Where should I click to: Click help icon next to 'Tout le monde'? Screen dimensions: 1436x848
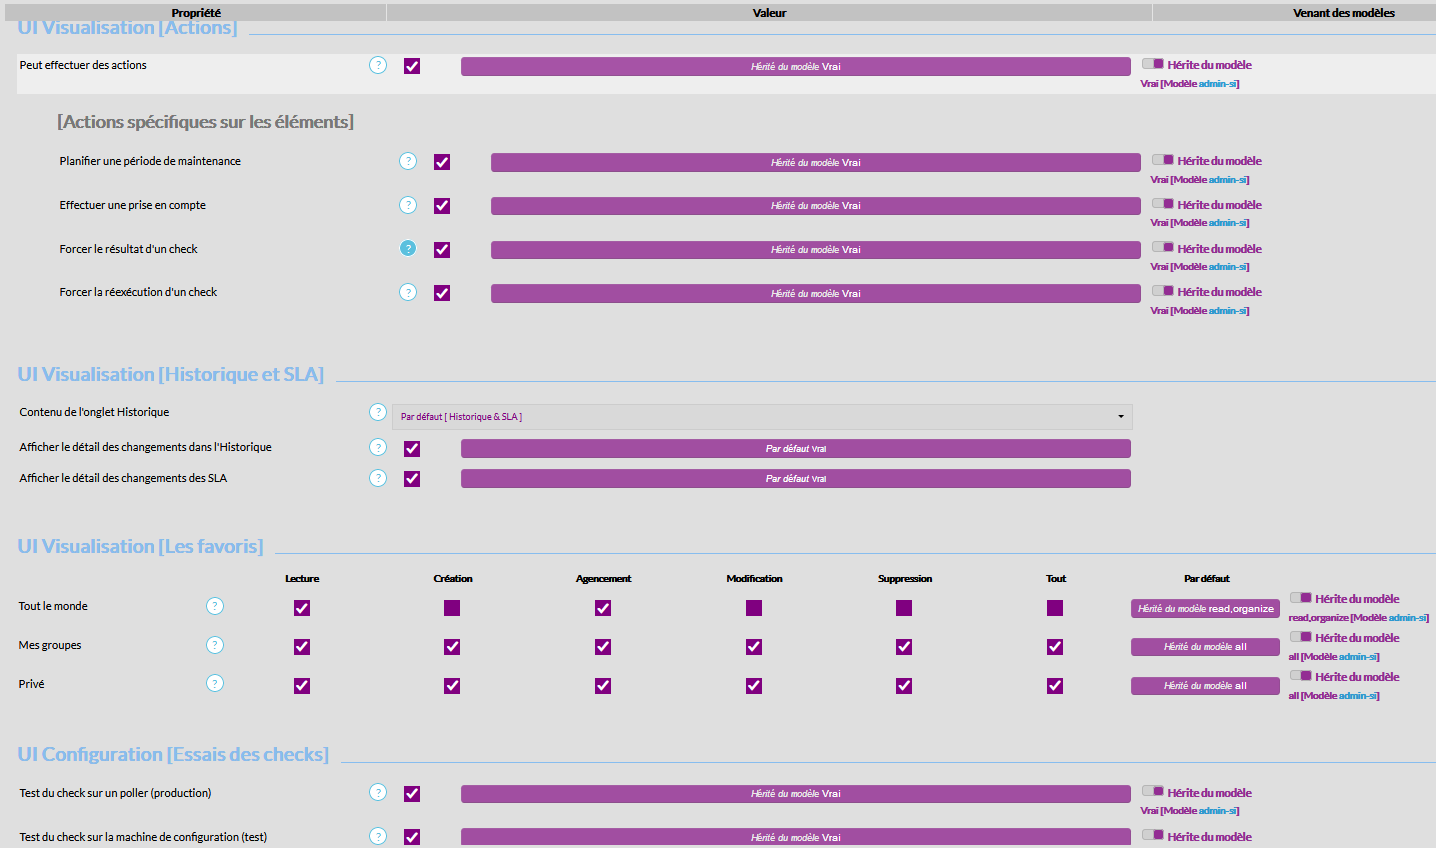tap(215, 606)
